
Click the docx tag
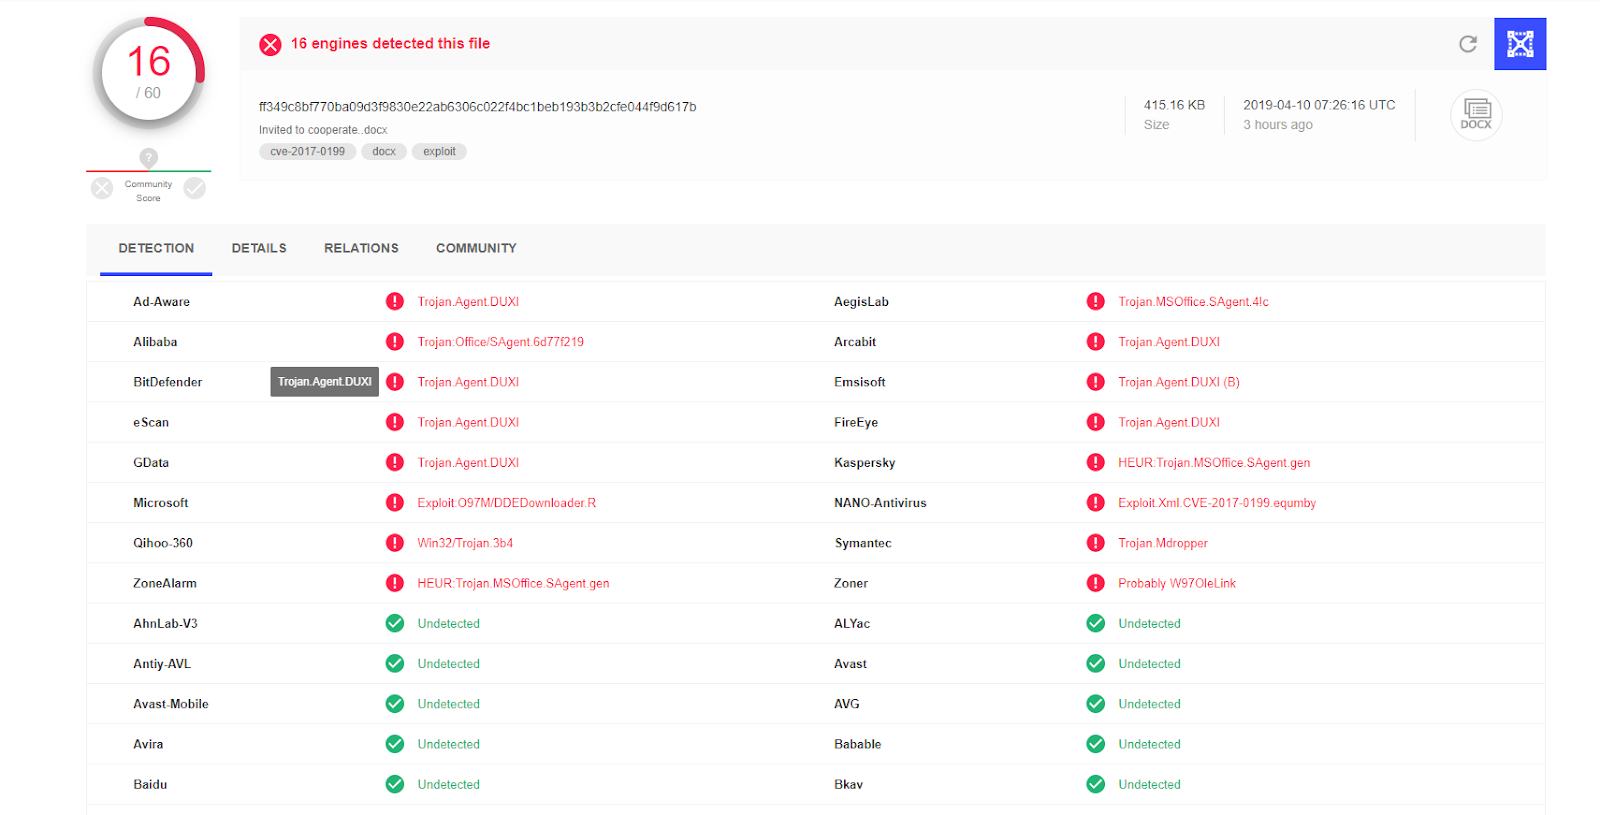[x=384, y=152]
